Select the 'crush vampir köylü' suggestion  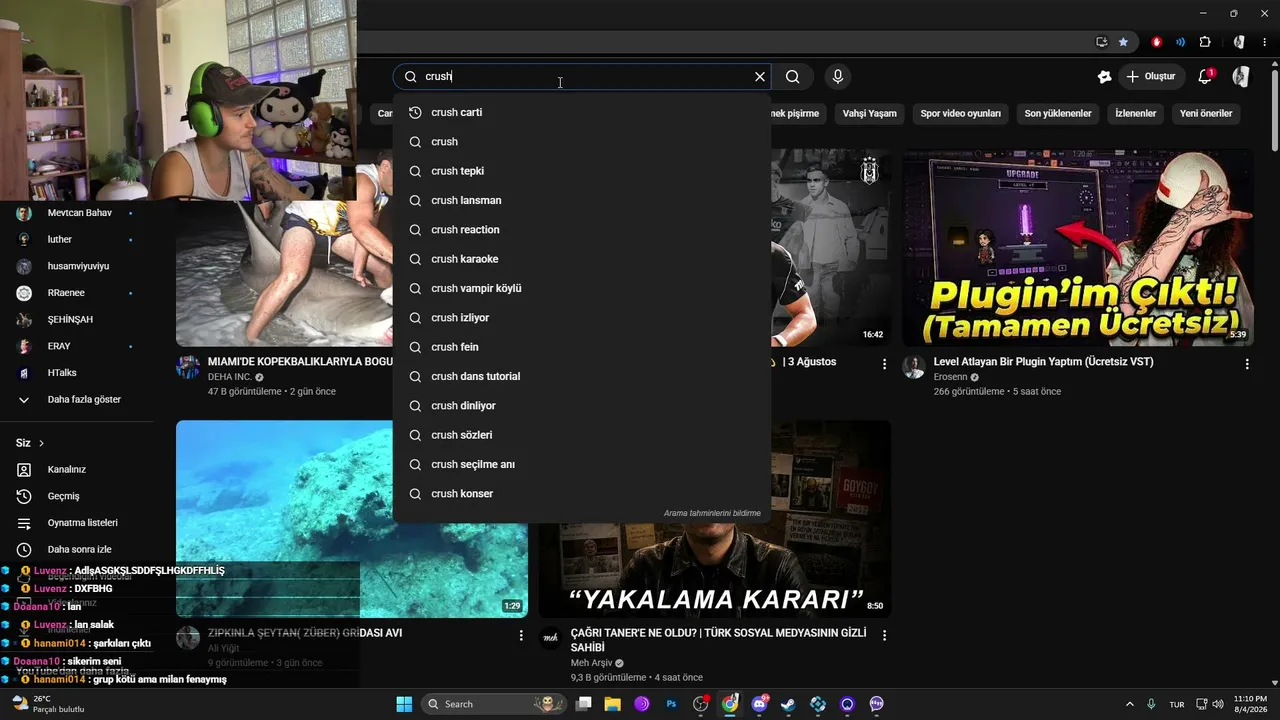(582, 289)
